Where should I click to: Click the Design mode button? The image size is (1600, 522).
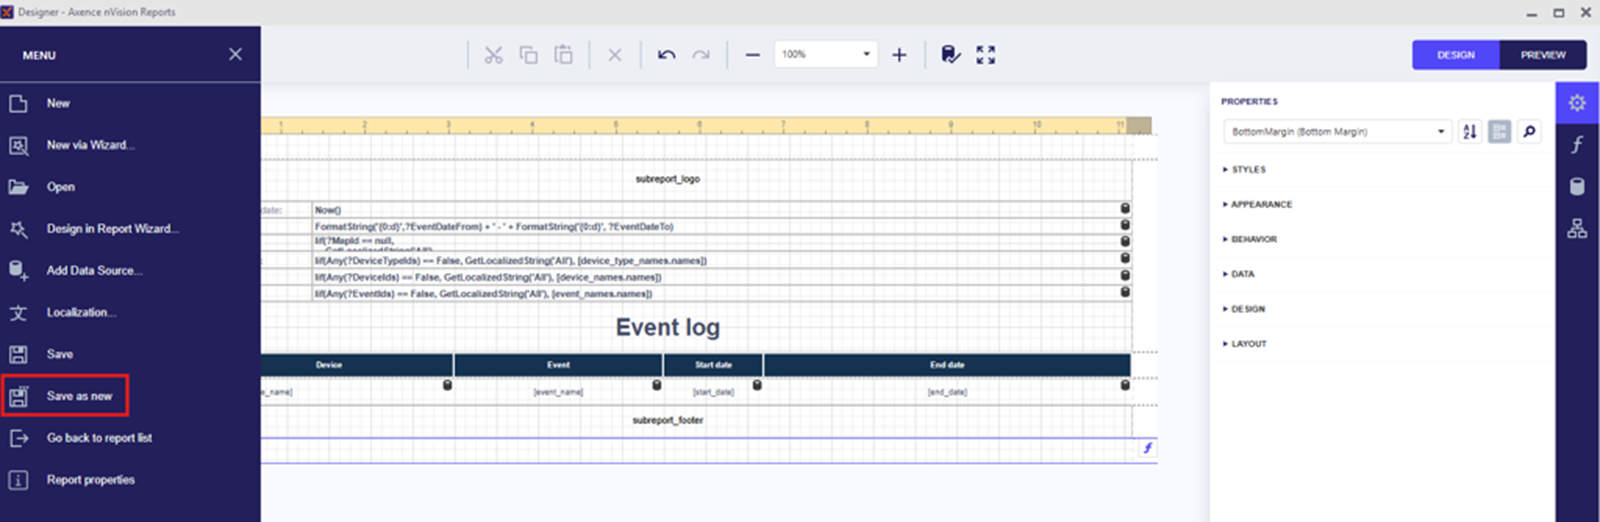(x=1455, y=55)
